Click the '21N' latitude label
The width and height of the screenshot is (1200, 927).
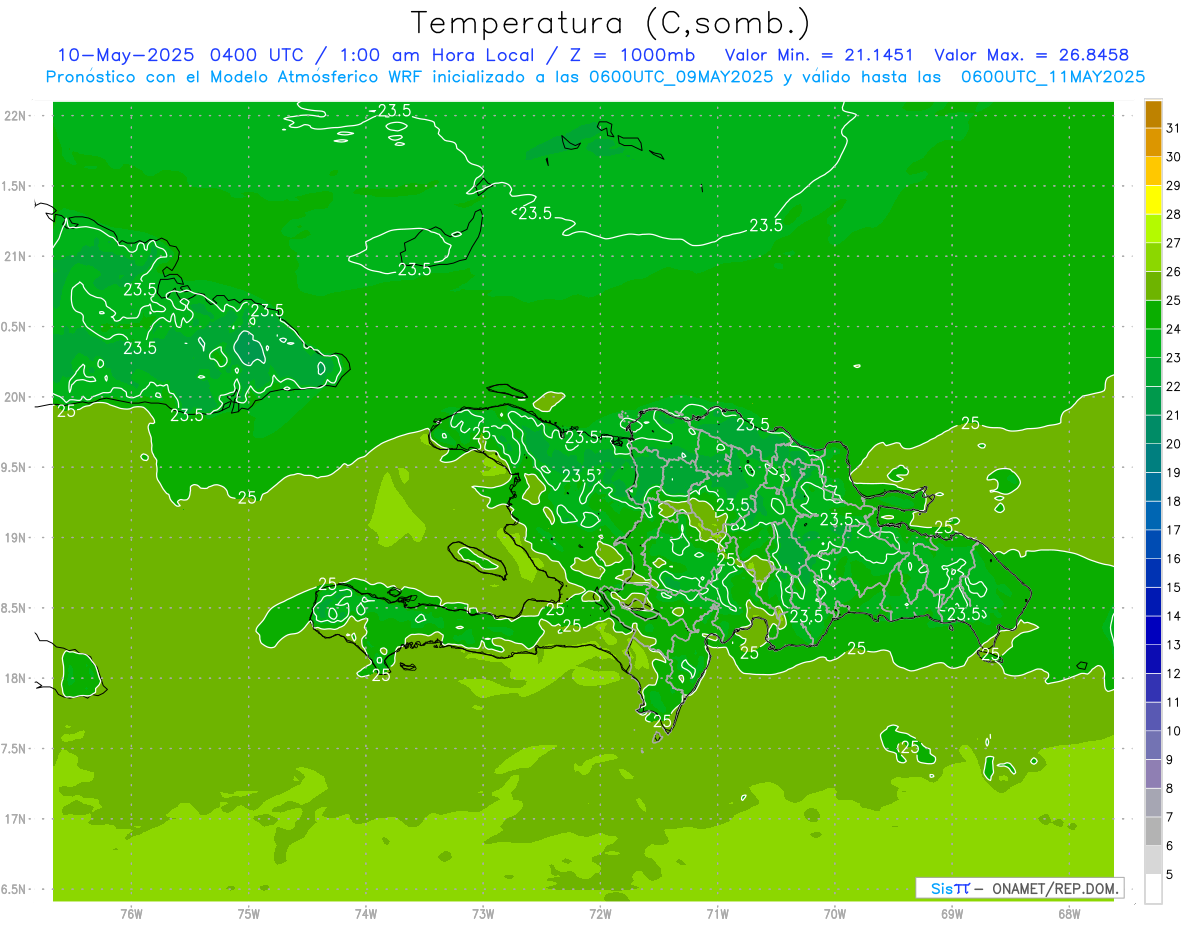(16, 256)
